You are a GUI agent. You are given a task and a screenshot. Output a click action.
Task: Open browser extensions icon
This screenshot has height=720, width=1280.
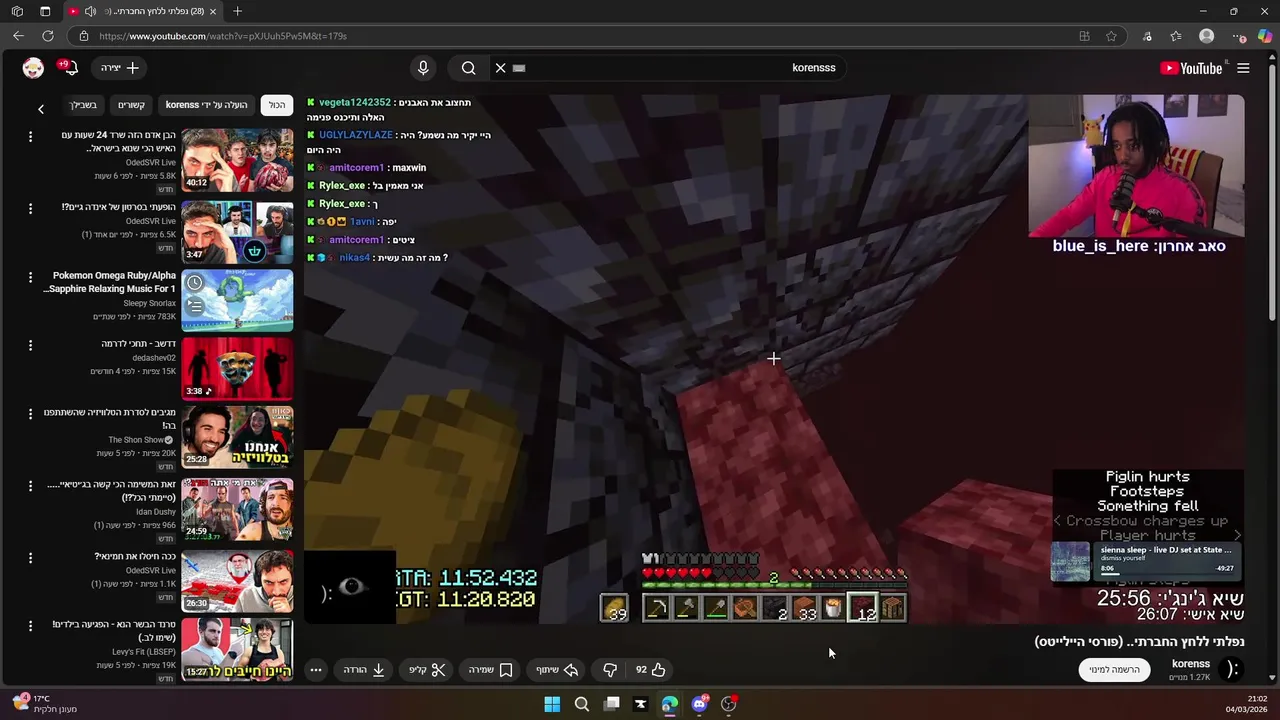[1146, 36]
